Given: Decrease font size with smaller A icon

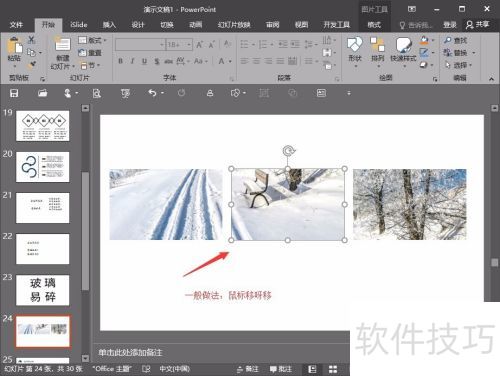Looking at the screenshot, I should coord(212,45).
